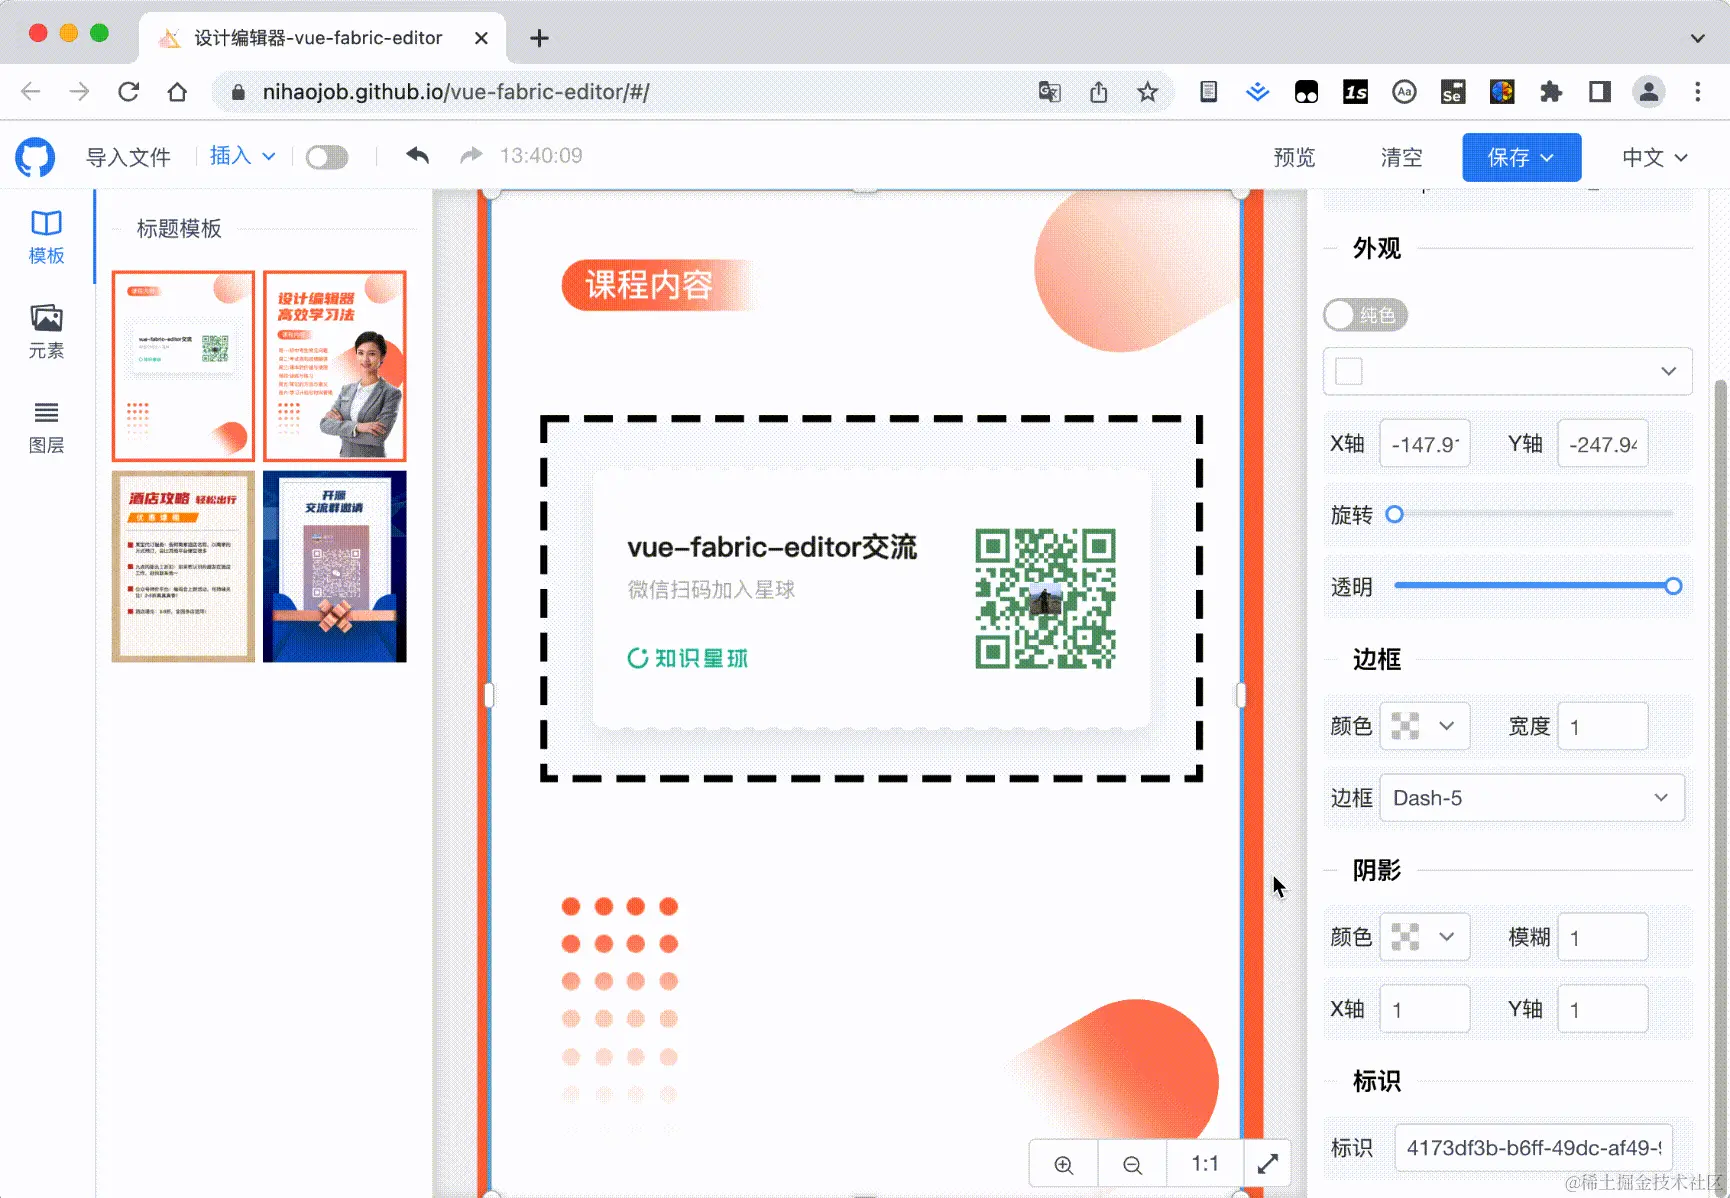Image resolution: width=1730 pixels, height=1198 pixels.
Task: Toggle the 纯色 fill mode switch
Action: point(1365,315)
